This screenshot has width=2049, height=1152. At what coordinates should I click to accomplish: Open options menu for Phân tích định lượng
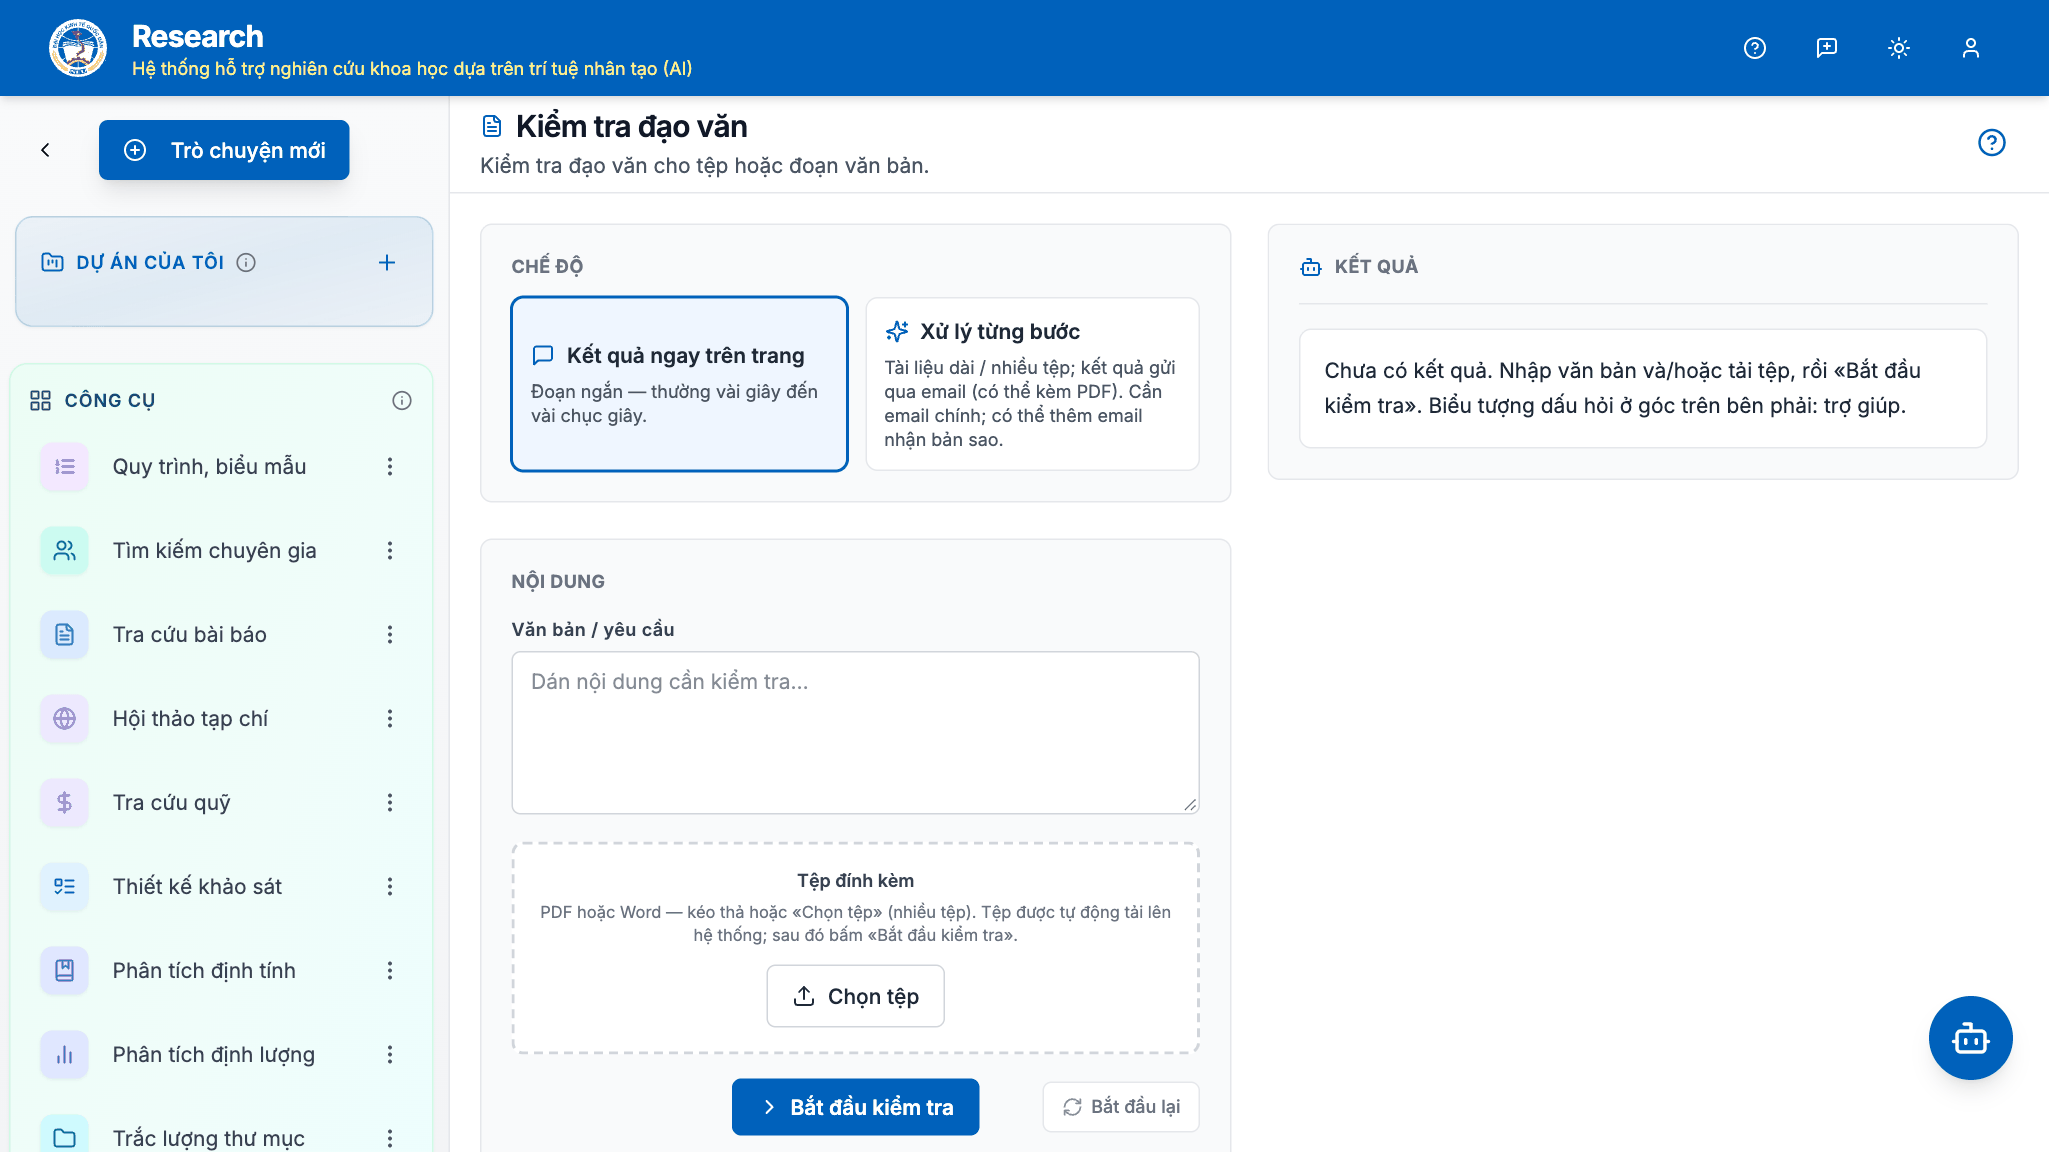[x=390, y=1054]
